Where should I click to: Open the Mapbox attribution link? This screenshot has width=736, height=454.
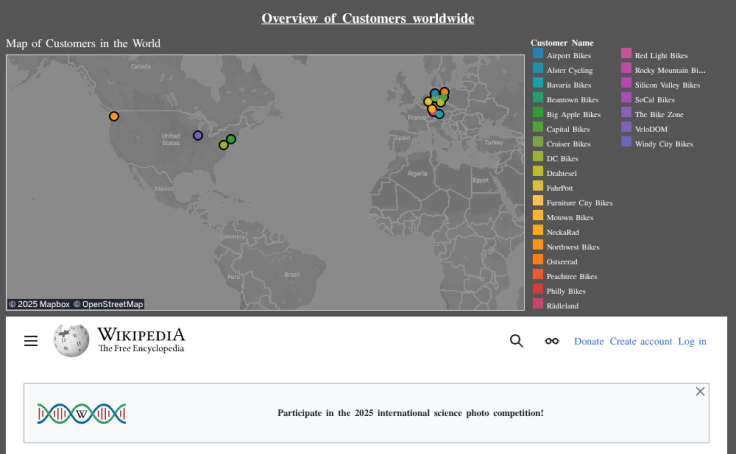point(40,304)
